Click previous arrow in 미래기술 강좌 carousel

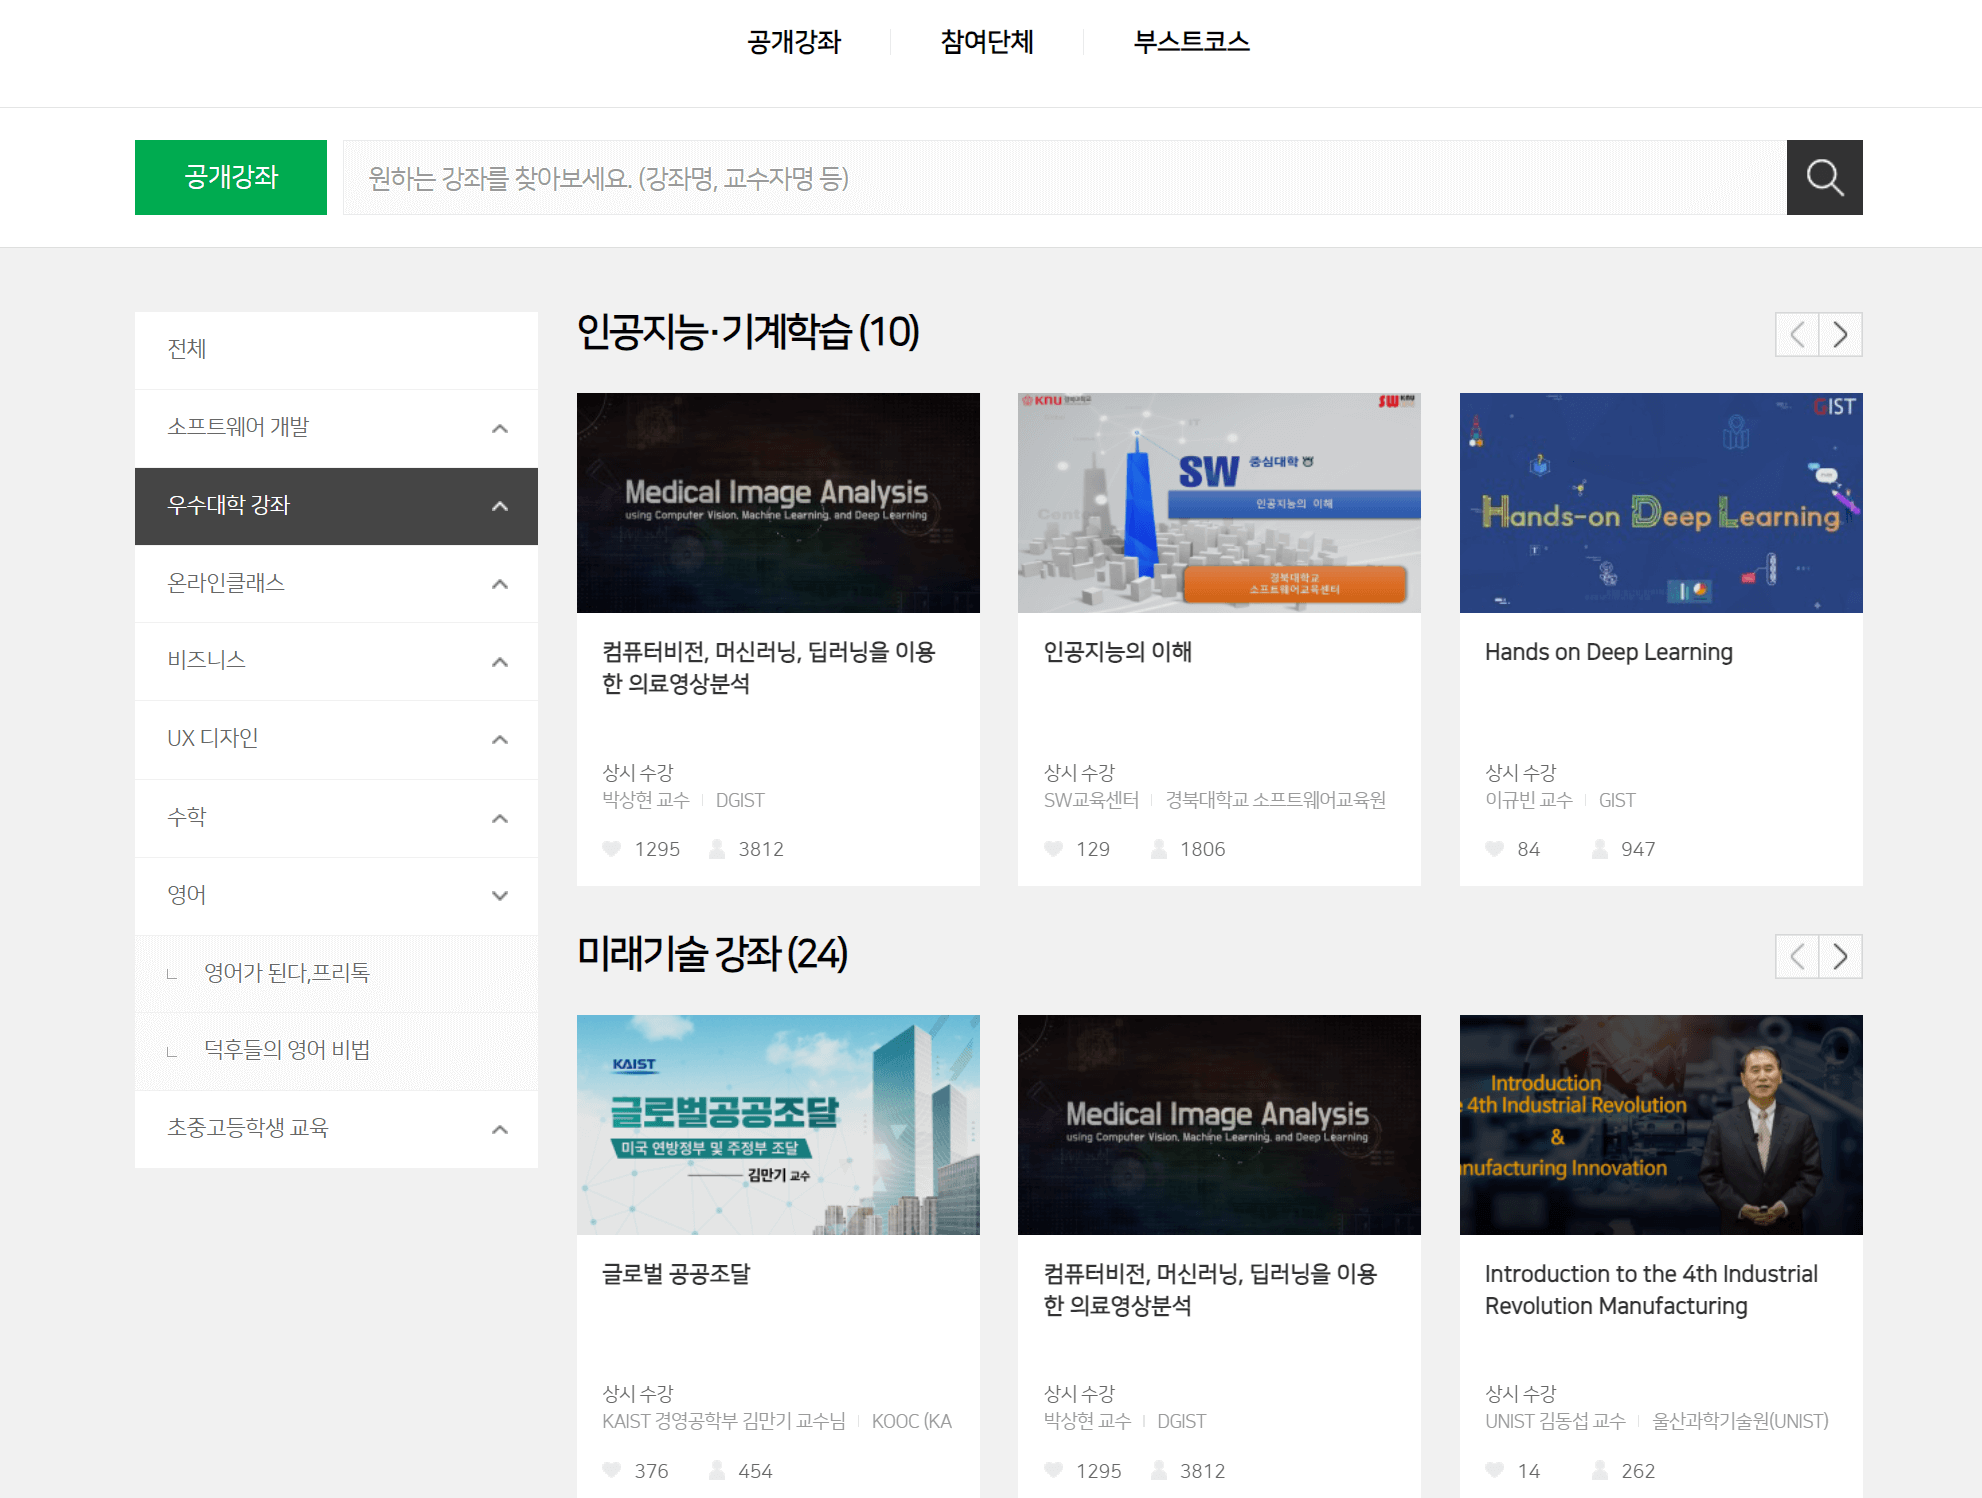click(x=1796, y=957)
